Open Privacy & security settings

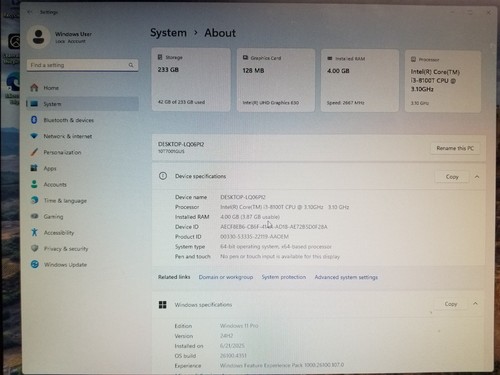coord(82,248)
